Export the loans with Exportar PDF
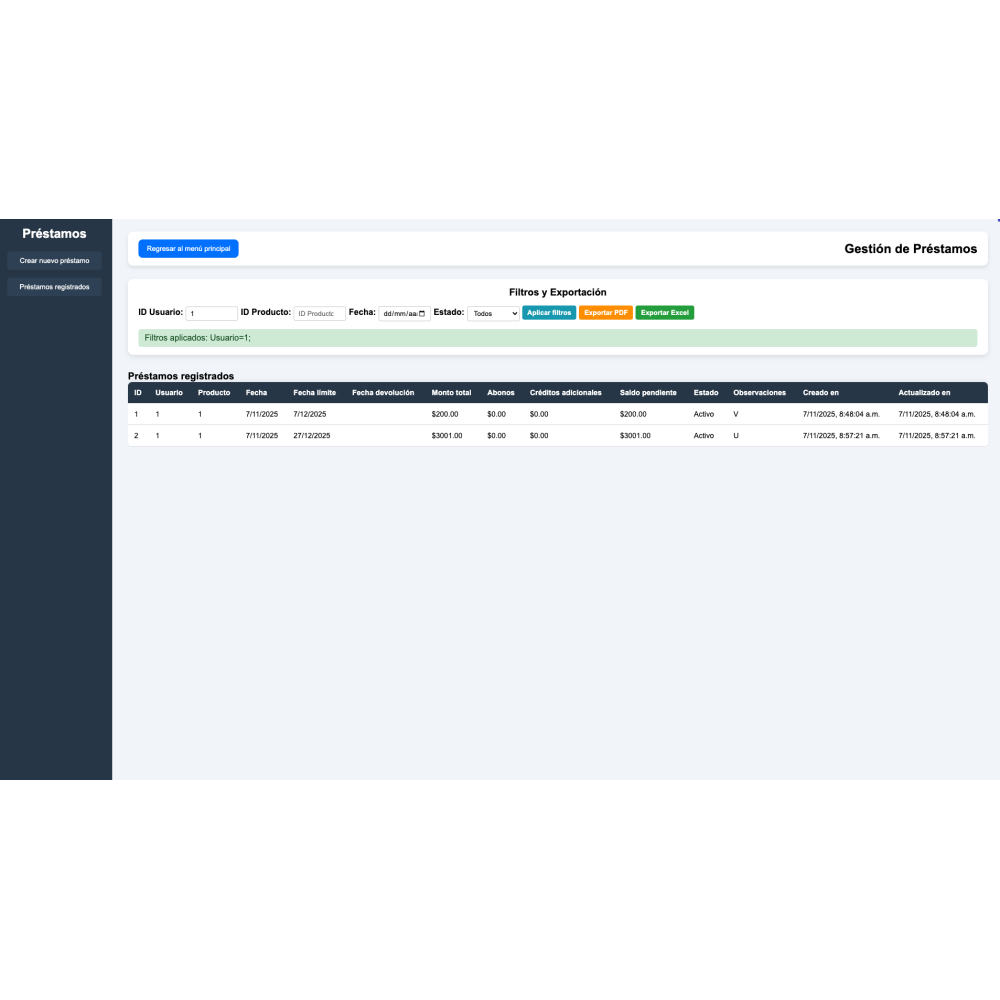Screen dimensions: 1000x1000 point(606,313)
